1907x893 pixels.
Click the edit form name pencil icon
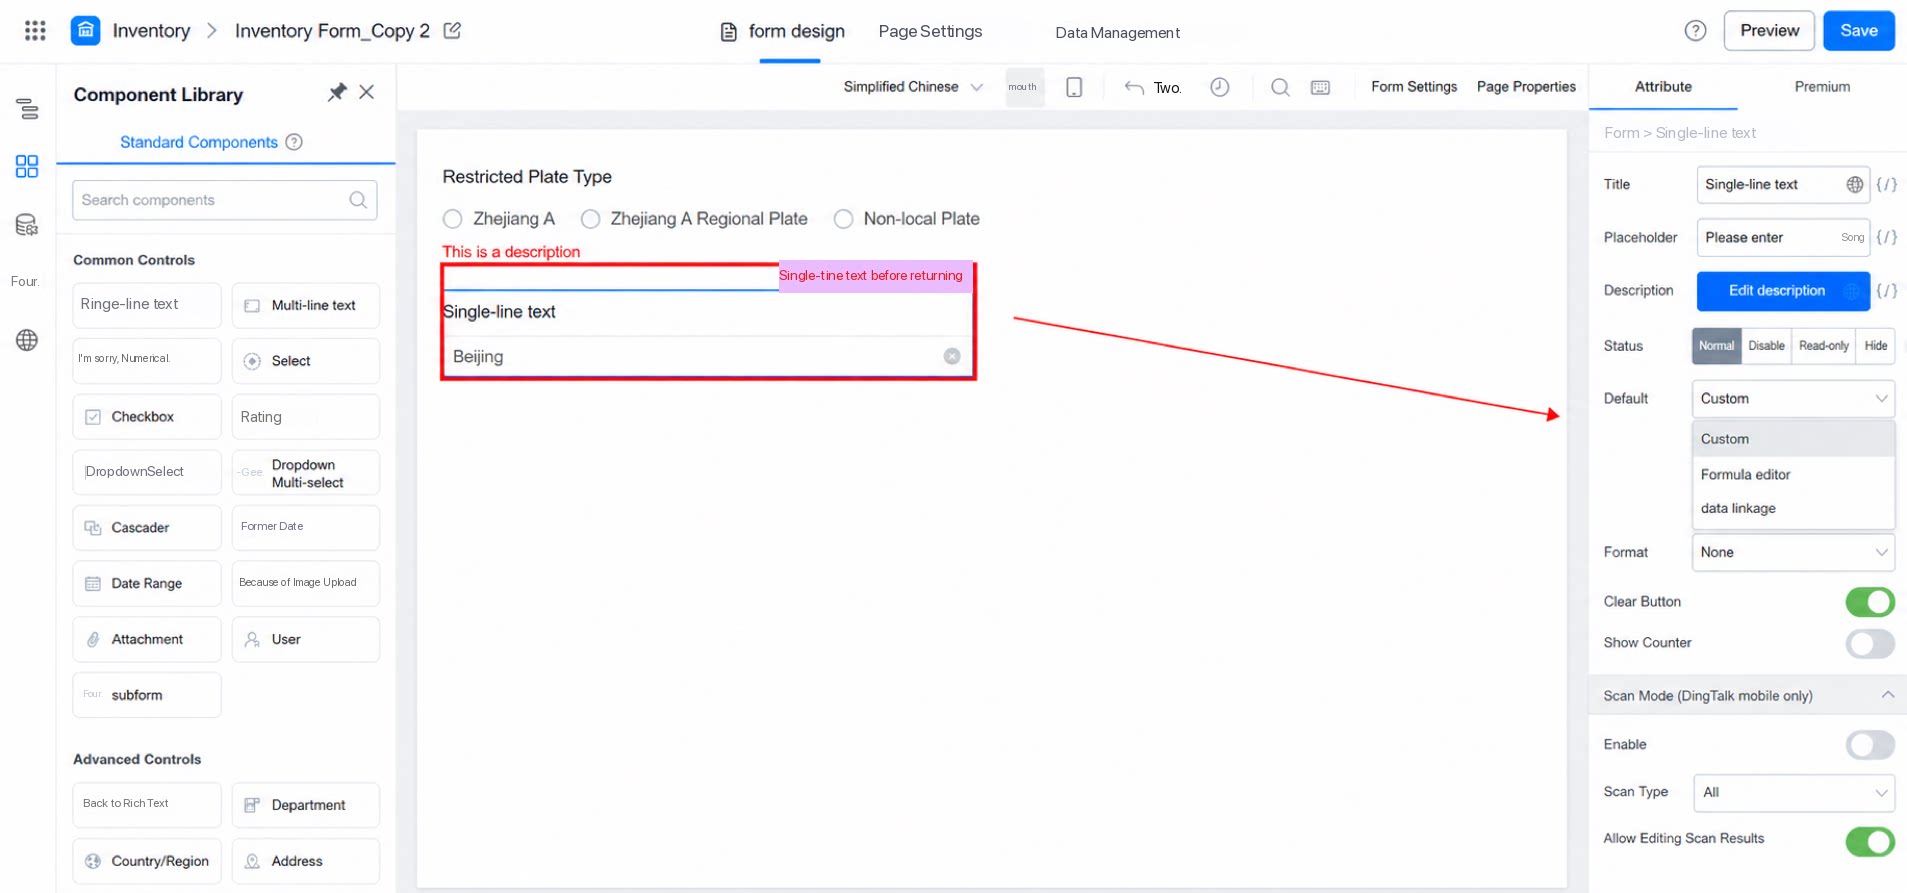(452, 31)
